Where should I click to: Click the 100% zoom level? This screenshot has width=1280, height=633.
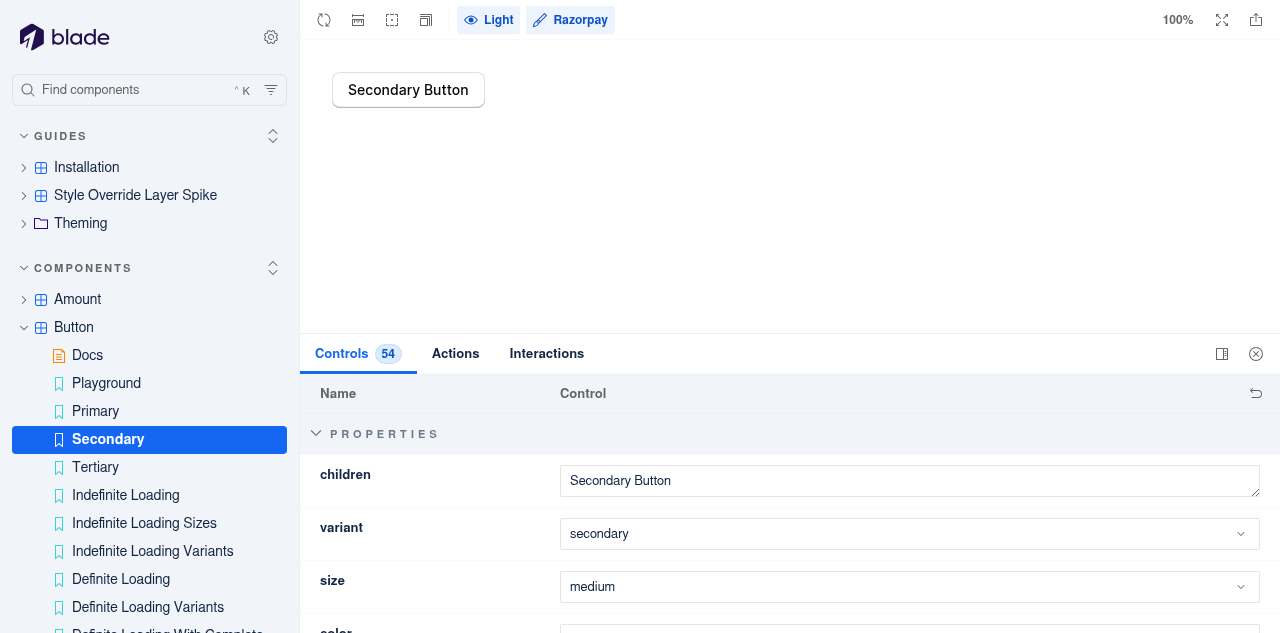1178,20
